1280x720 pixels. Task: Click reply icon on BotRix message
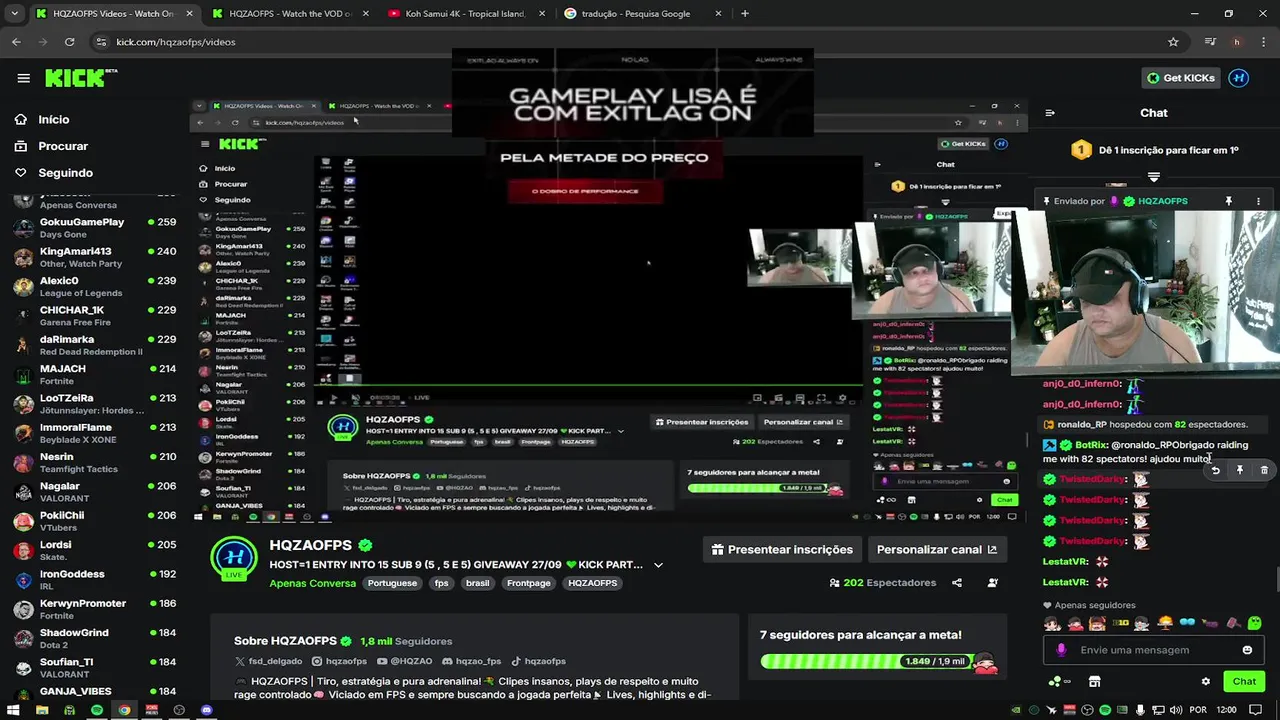(1215, 470)
